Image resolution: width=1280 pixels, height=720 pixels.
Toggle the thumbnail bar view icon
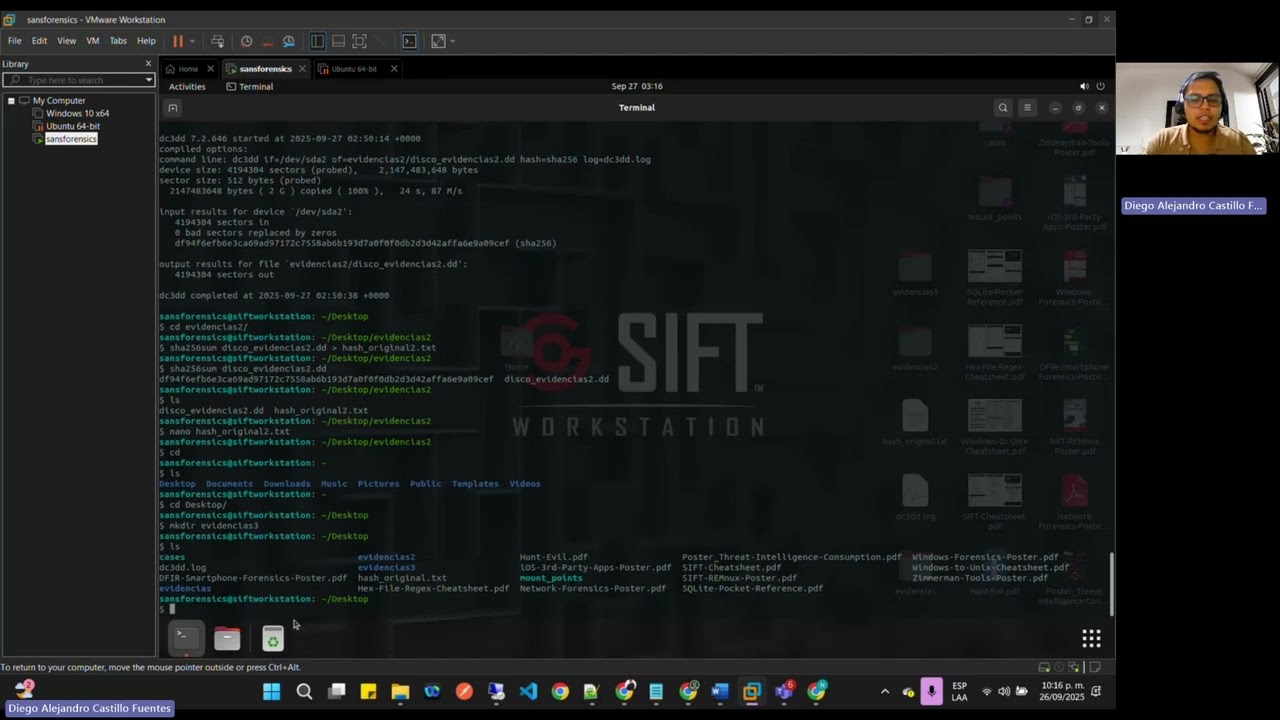[338, 41]
